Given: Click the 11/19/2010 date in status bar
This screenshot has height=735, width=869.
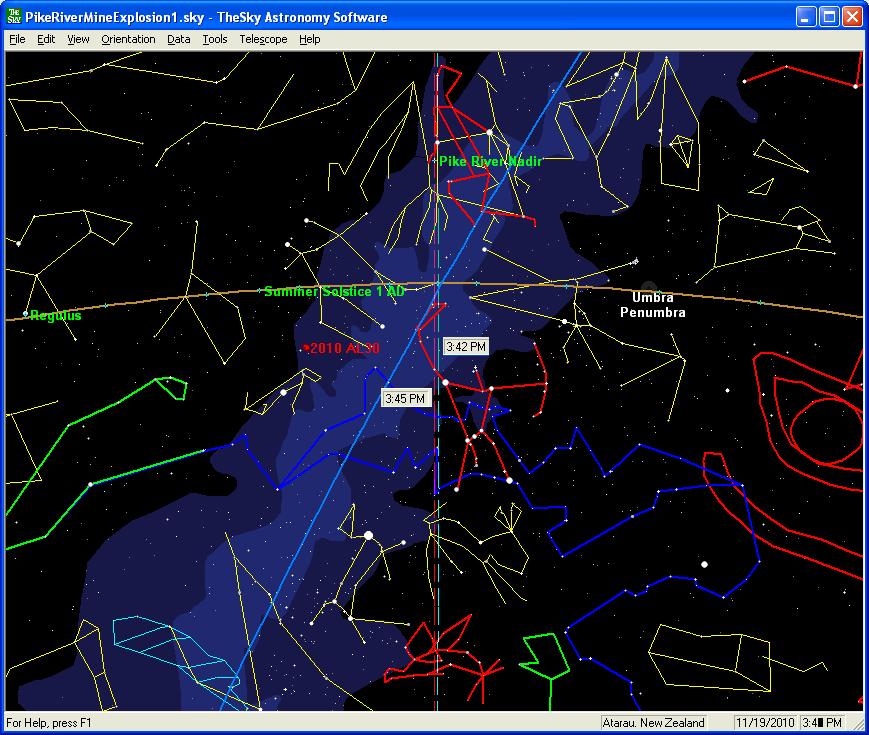Looking at the screenshot, I should click(764, 722).
